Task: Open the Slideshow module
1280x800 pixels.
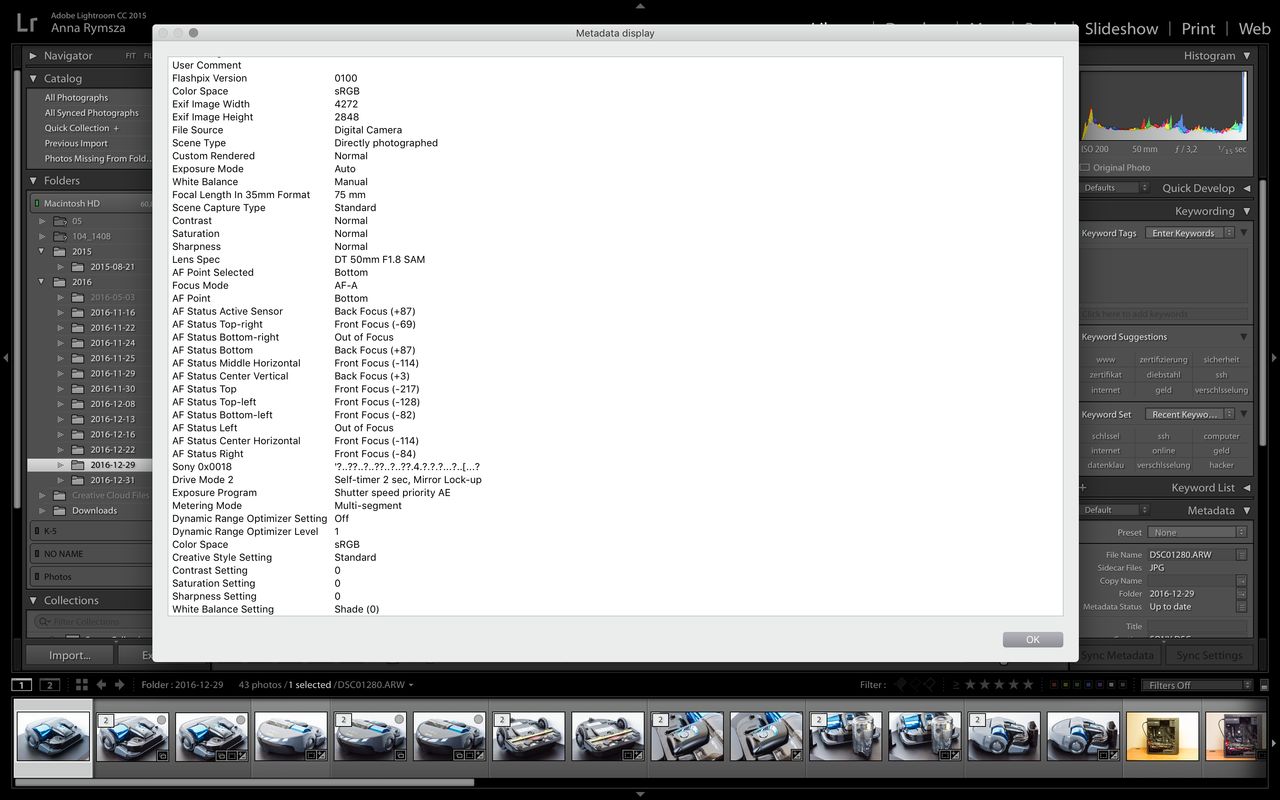Action: coord(1121,29)
